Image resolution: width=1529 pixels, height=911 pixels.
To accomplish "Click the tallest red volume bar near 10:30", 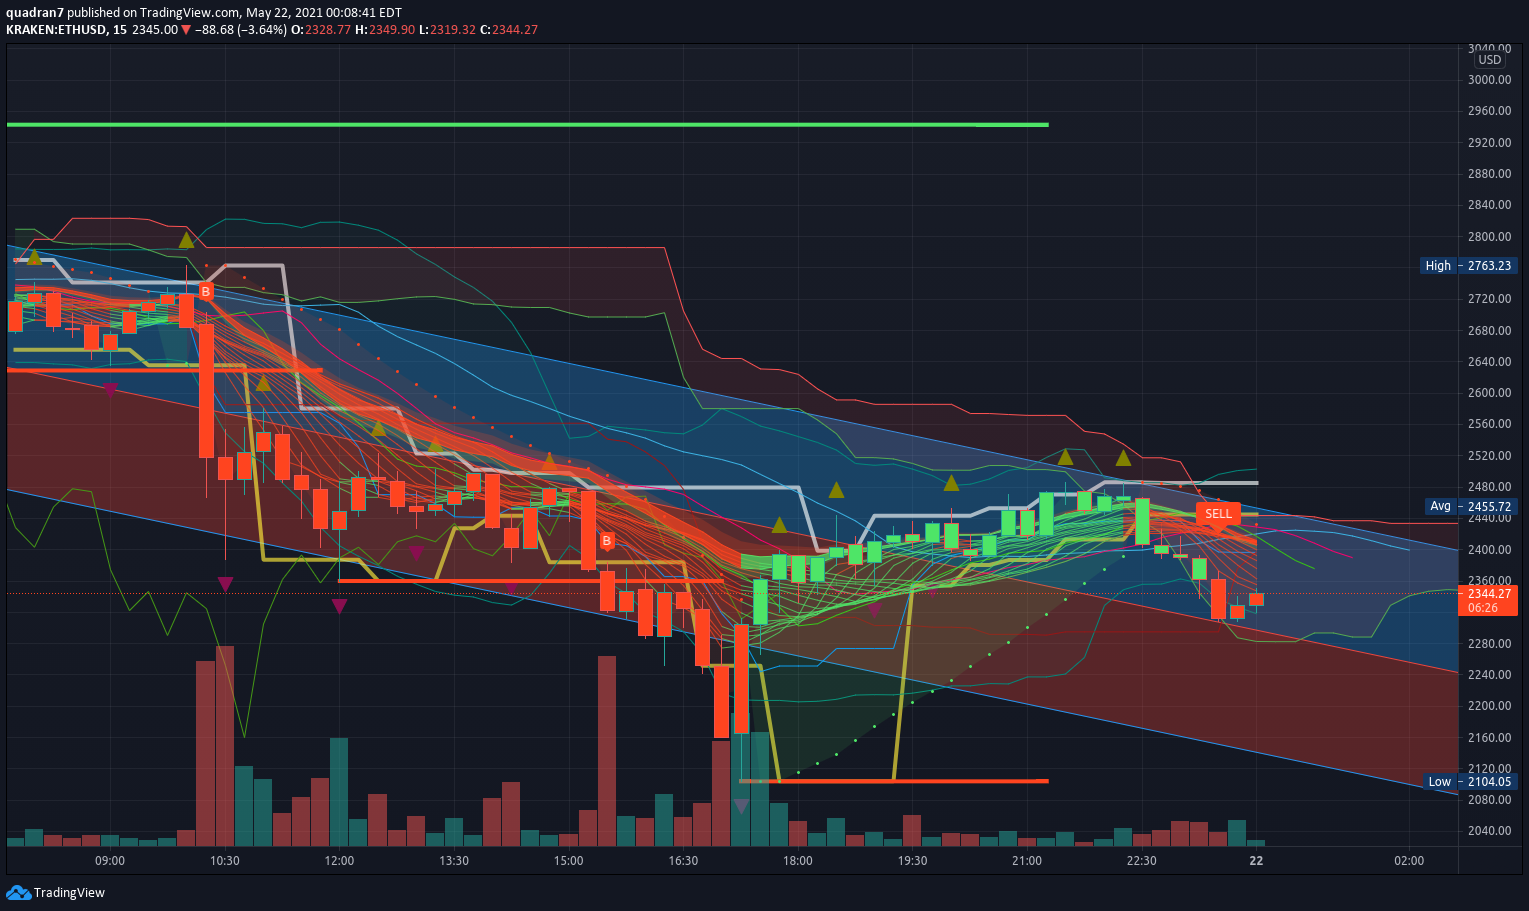I will click(x=225, y=746).
